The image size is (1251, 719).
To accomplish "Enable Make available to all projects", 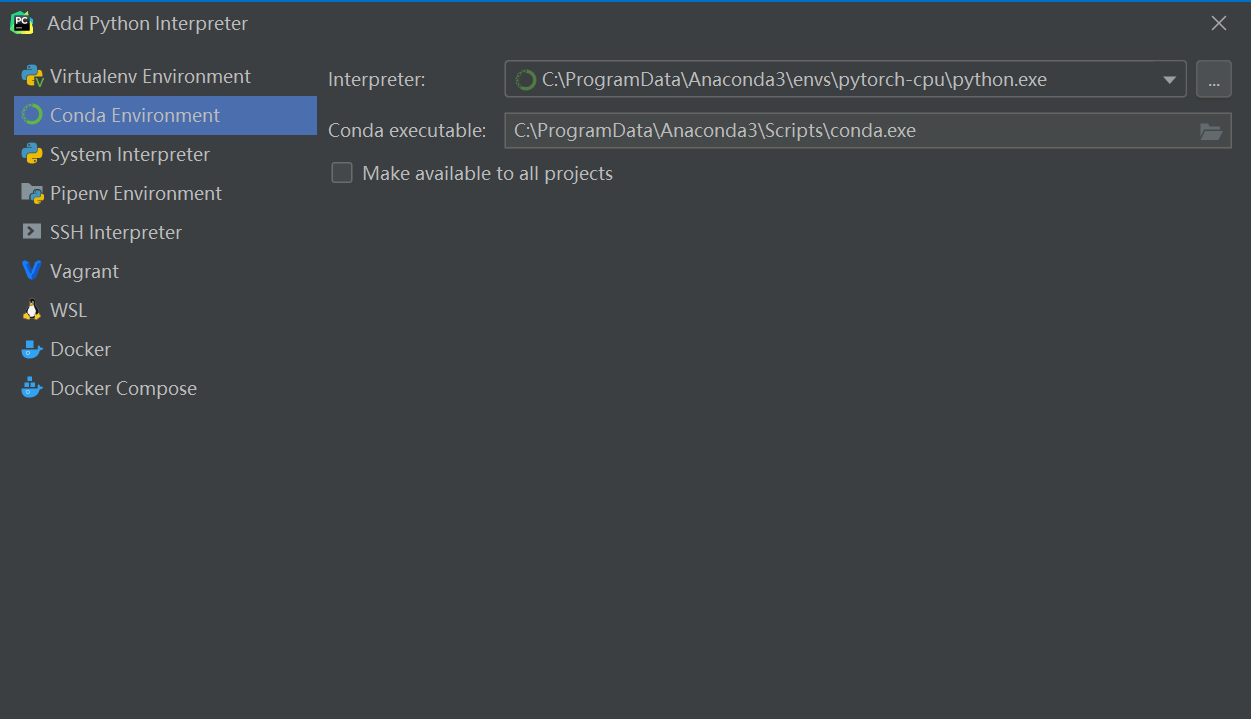I will [342, 173].
